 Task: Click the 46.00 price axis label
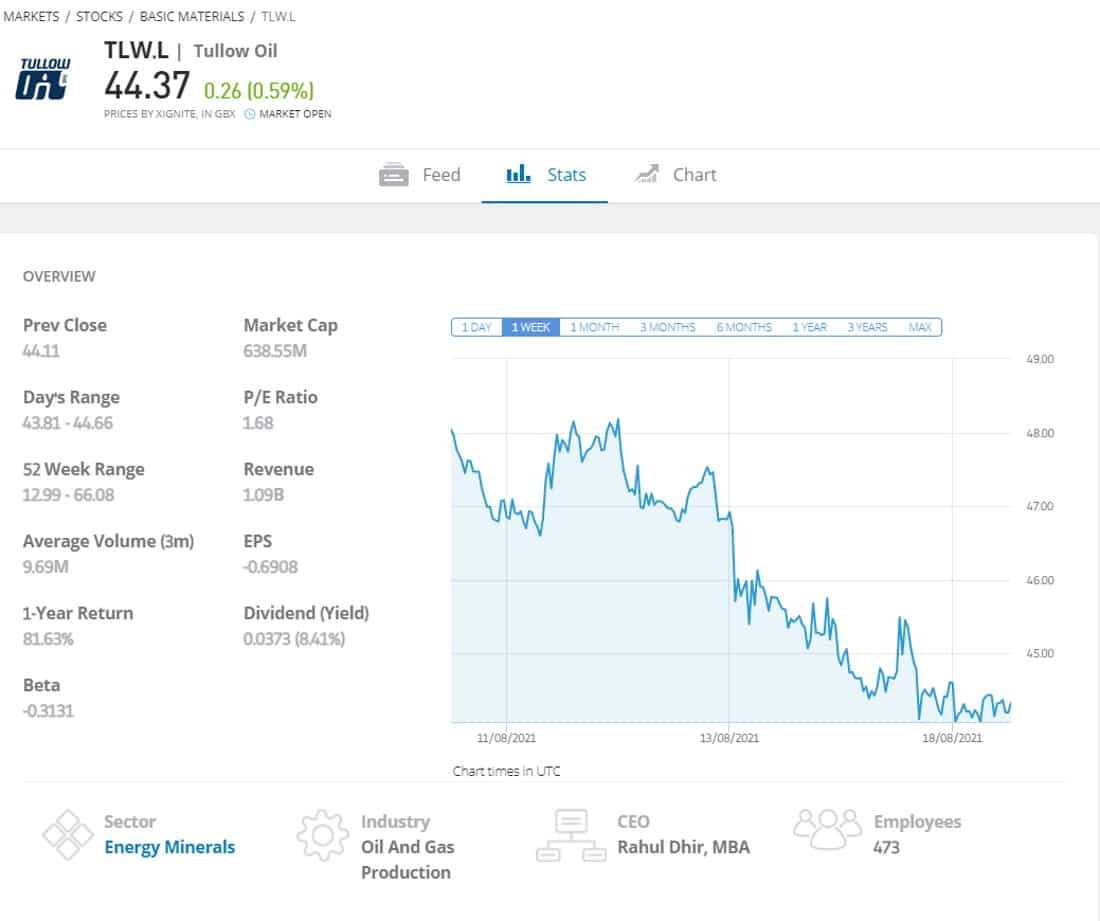tap(1040, 581)
